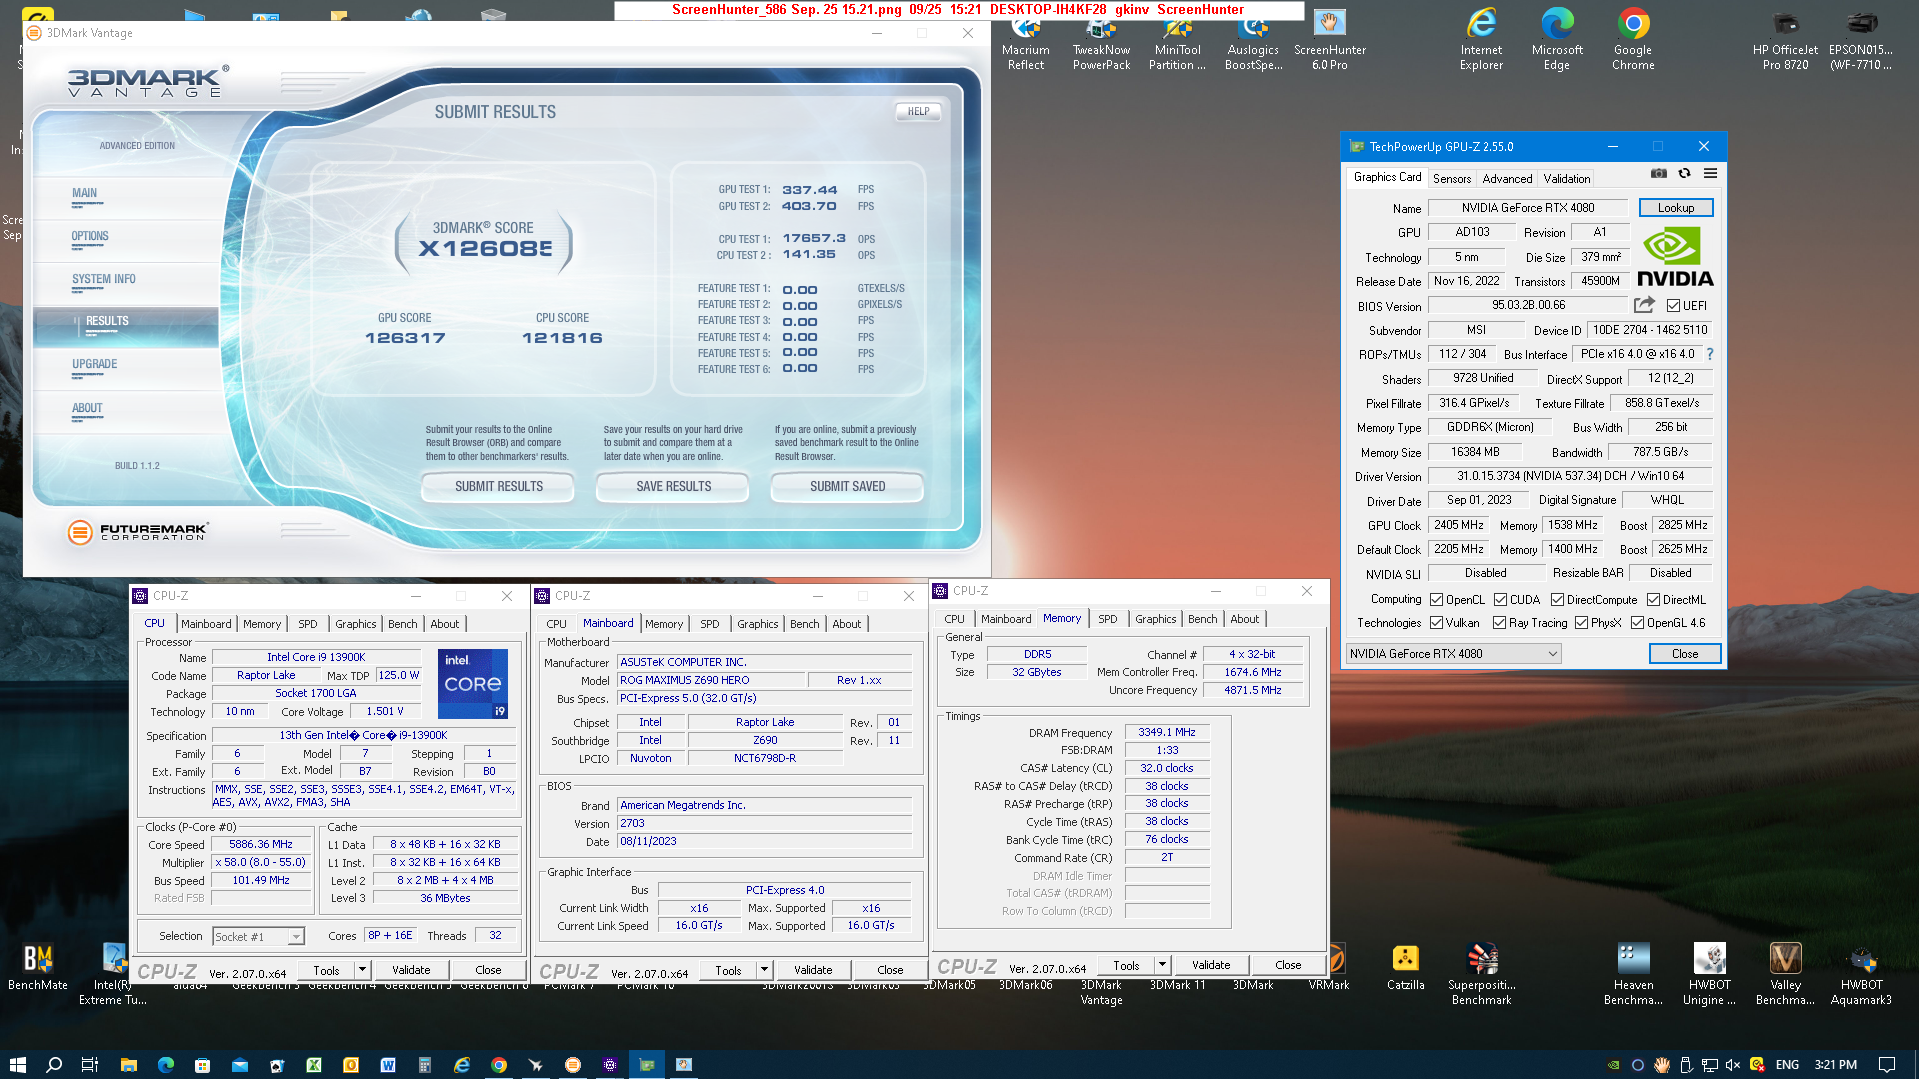Open Excel from the taskbar

(313, 1064)
